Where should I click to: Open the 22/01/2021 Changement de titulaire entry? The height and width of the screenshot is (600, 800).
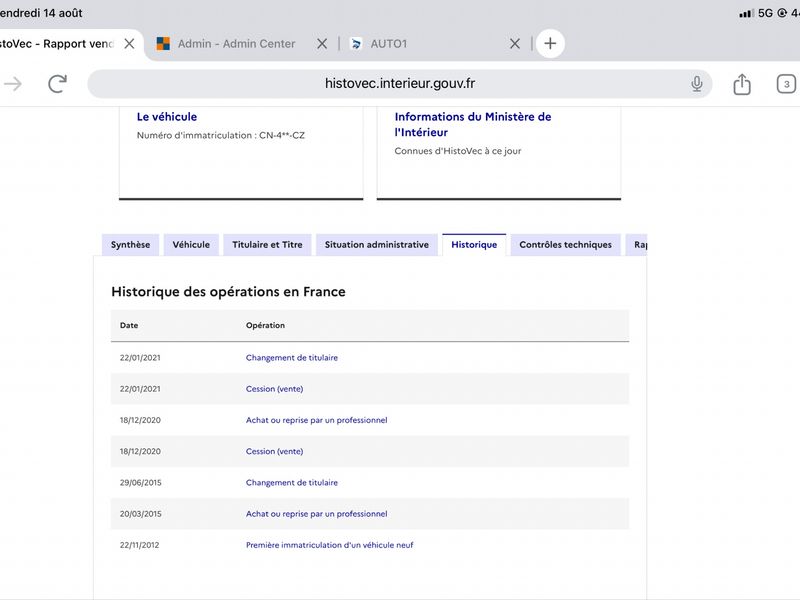pos(292,358)
